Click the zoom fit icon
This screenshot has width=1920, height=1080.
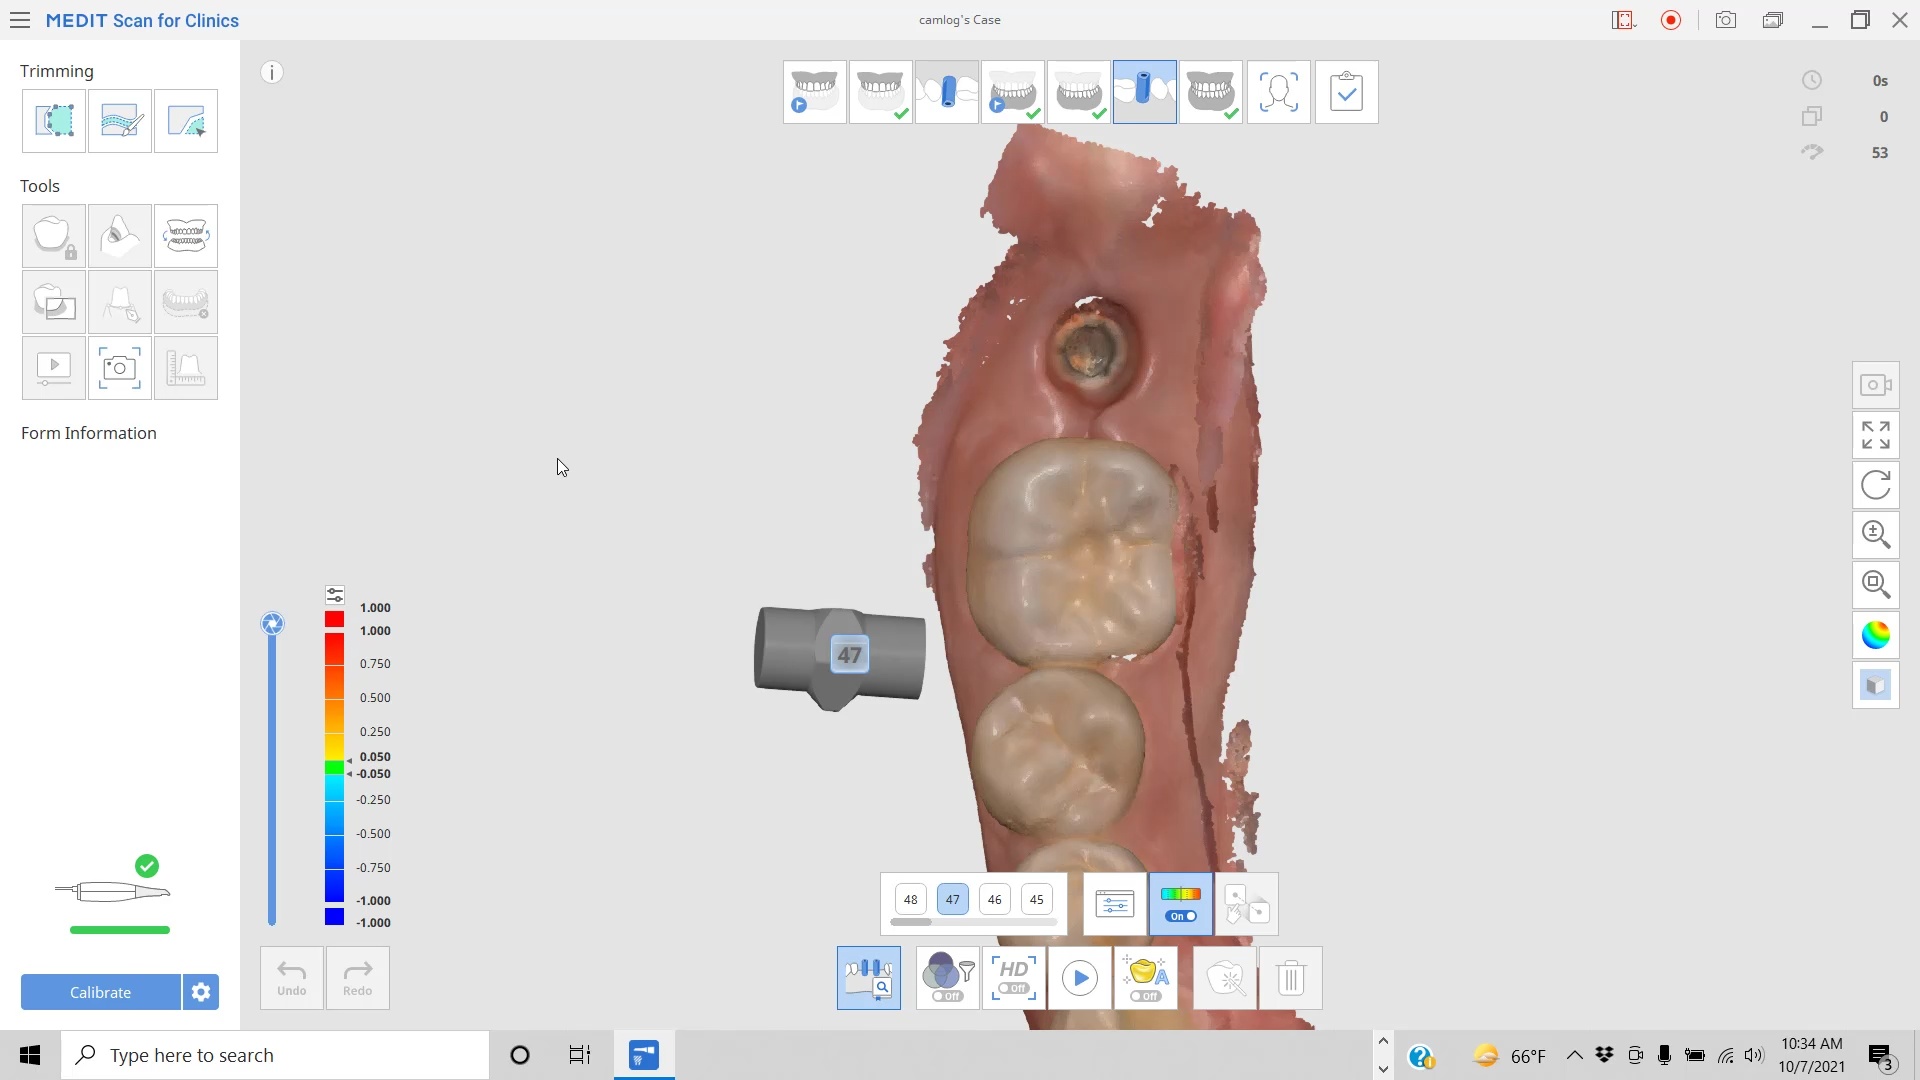click(1876, 584)
